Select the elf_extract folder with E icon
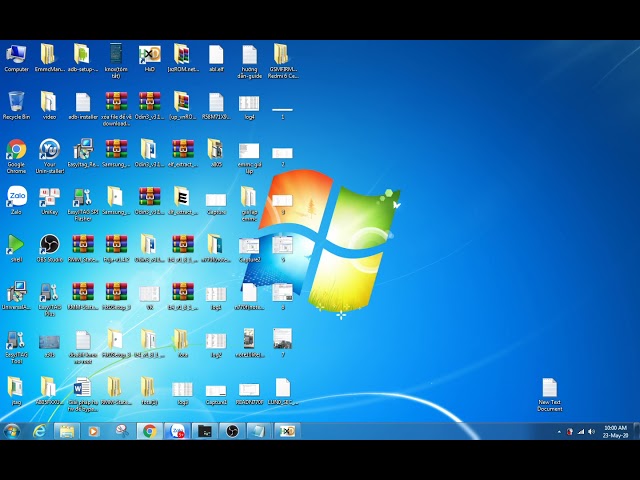Screen dimensions: 640x480 click(x=183, y=200)
